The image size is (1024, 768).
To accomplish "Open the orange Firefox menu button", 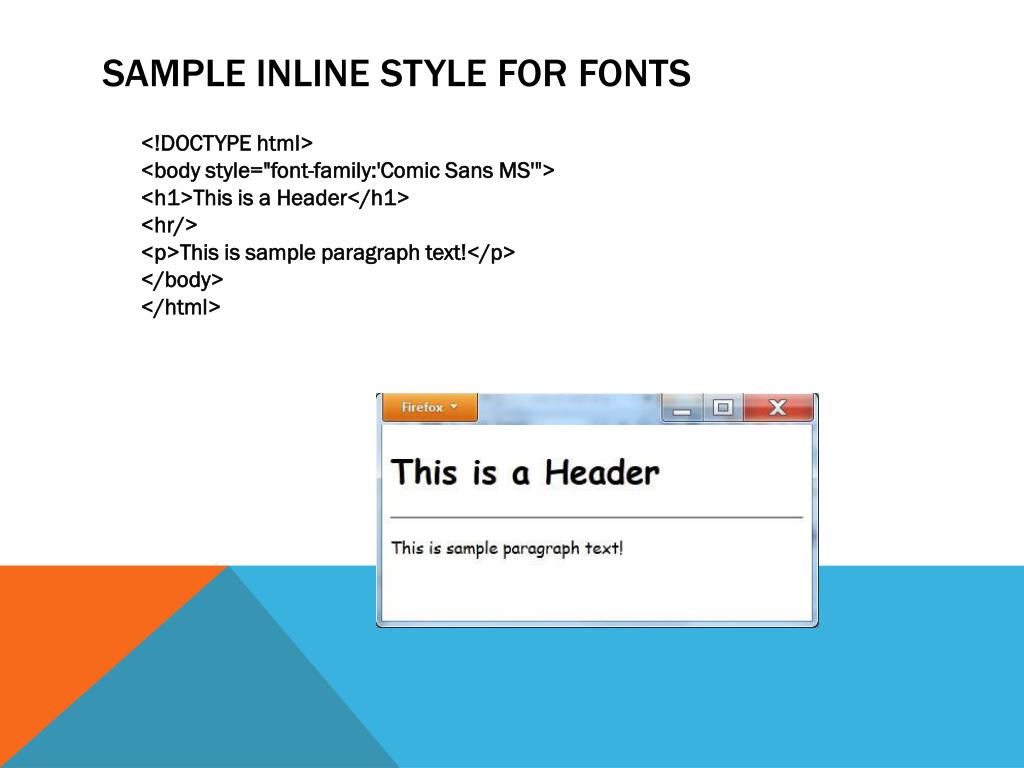I will click(430, 408).
